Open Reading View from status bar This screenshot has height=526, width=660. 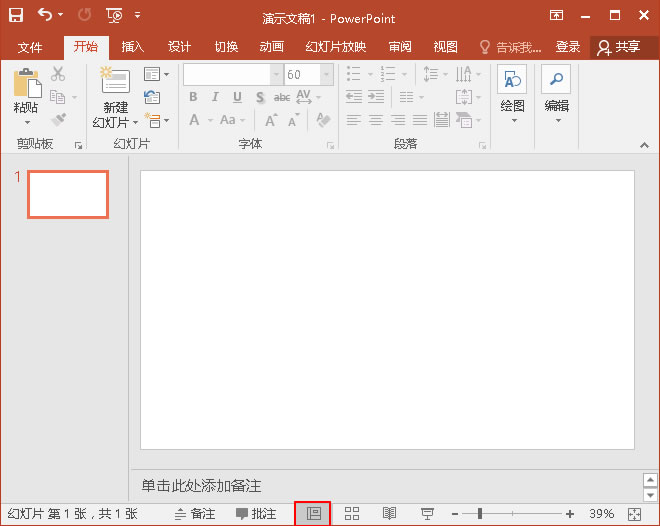(390, 513)
